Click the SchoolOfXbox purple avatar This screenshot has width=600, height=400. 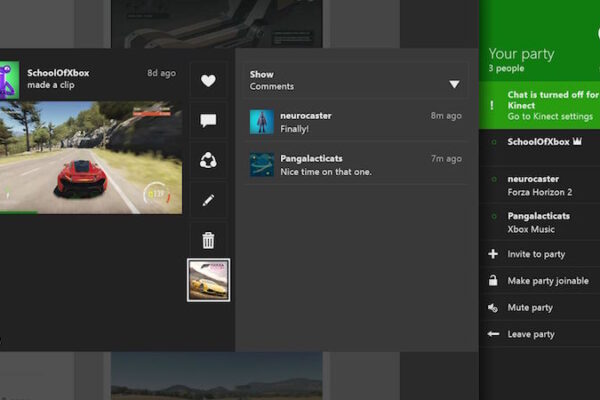[x=9, y=80]
